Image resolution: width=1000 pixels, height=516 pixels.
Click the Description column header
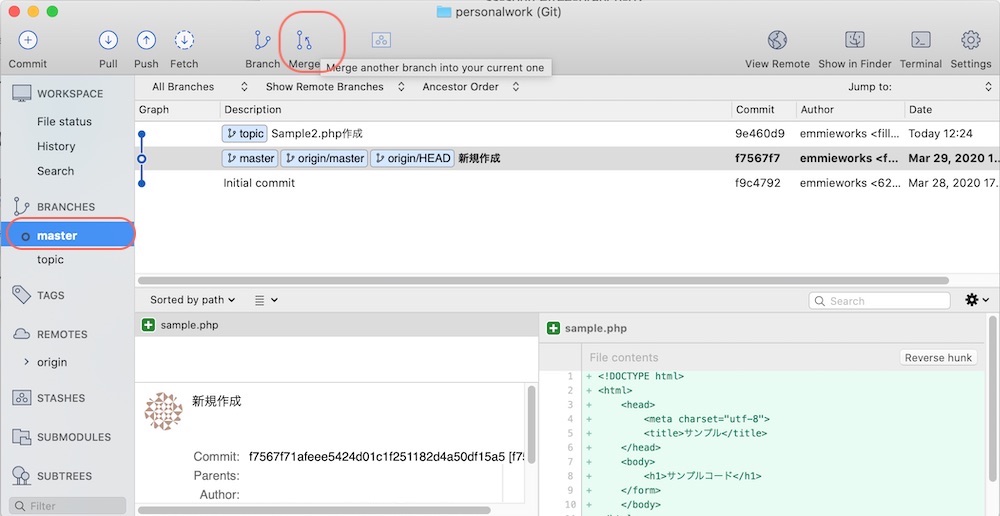point(476,110)
